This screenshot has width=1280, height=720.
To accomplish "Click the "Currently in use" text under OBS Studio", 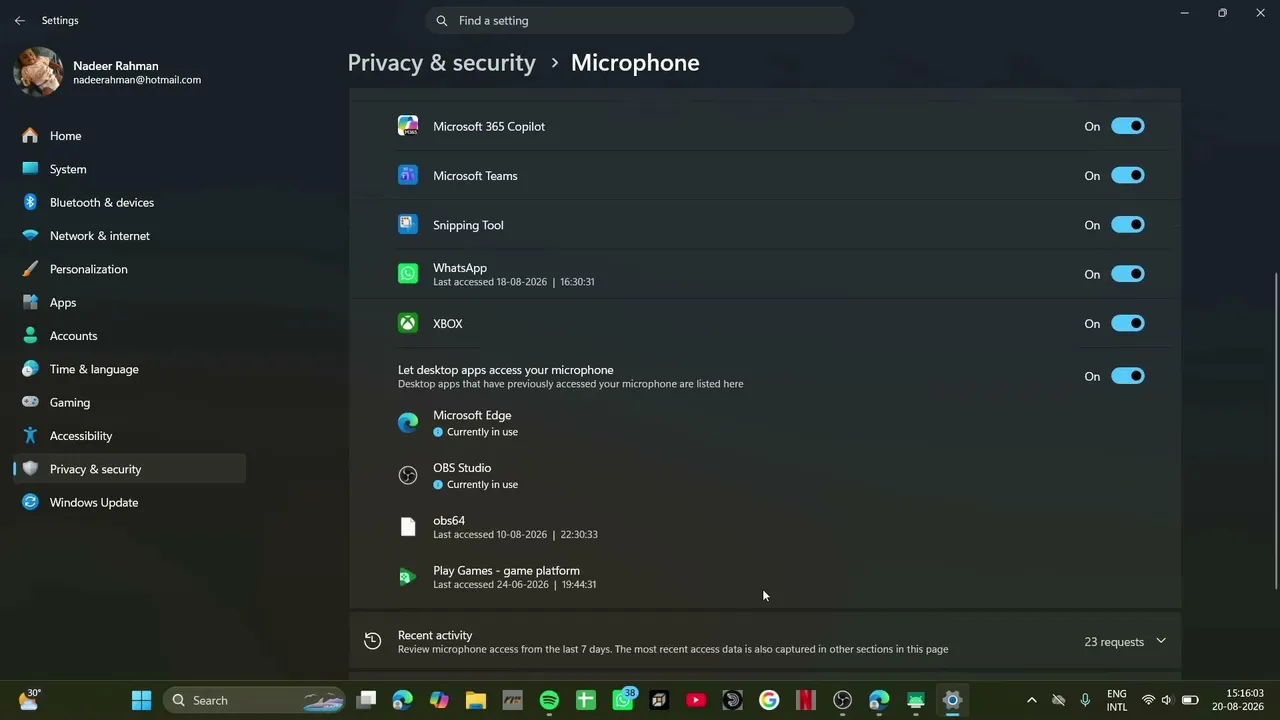I will (x=482, y=484).
